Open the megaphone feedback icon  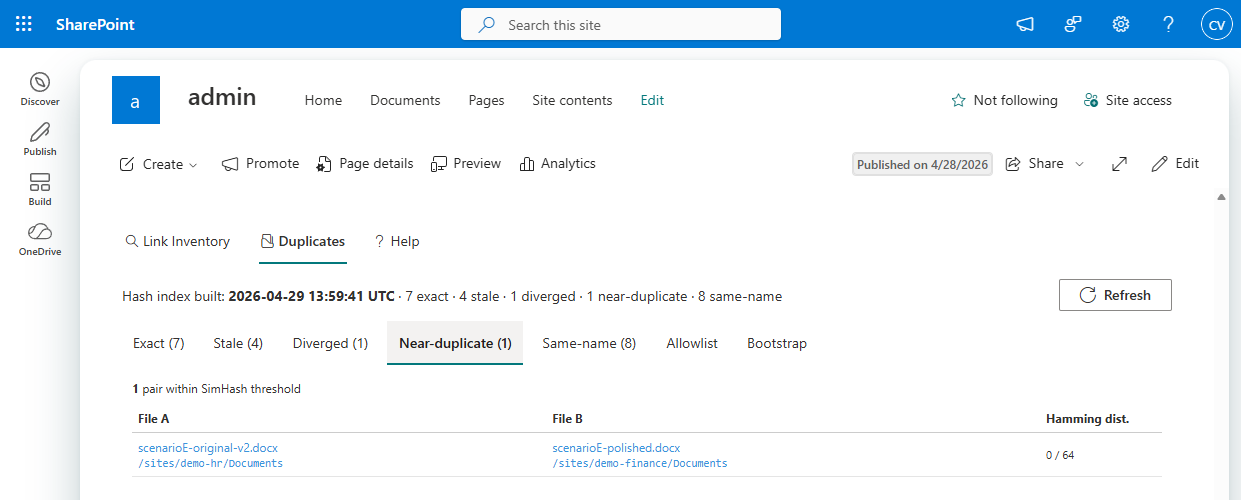coord(1025,24)
